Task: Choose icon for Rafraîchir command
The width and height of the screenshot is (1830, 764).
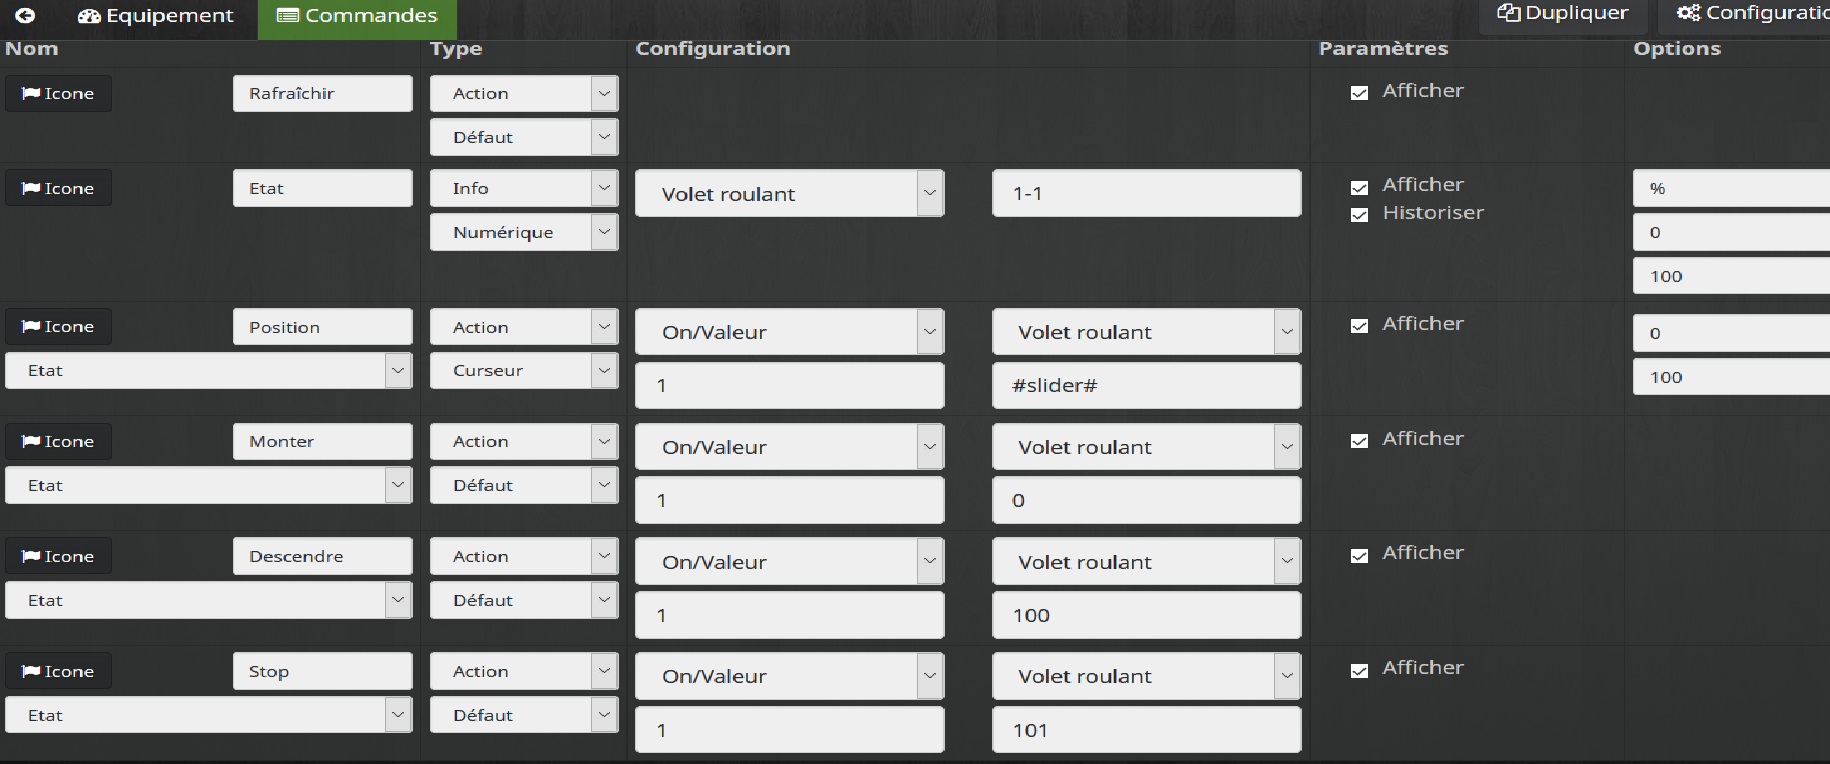Action: coord(58,93)
